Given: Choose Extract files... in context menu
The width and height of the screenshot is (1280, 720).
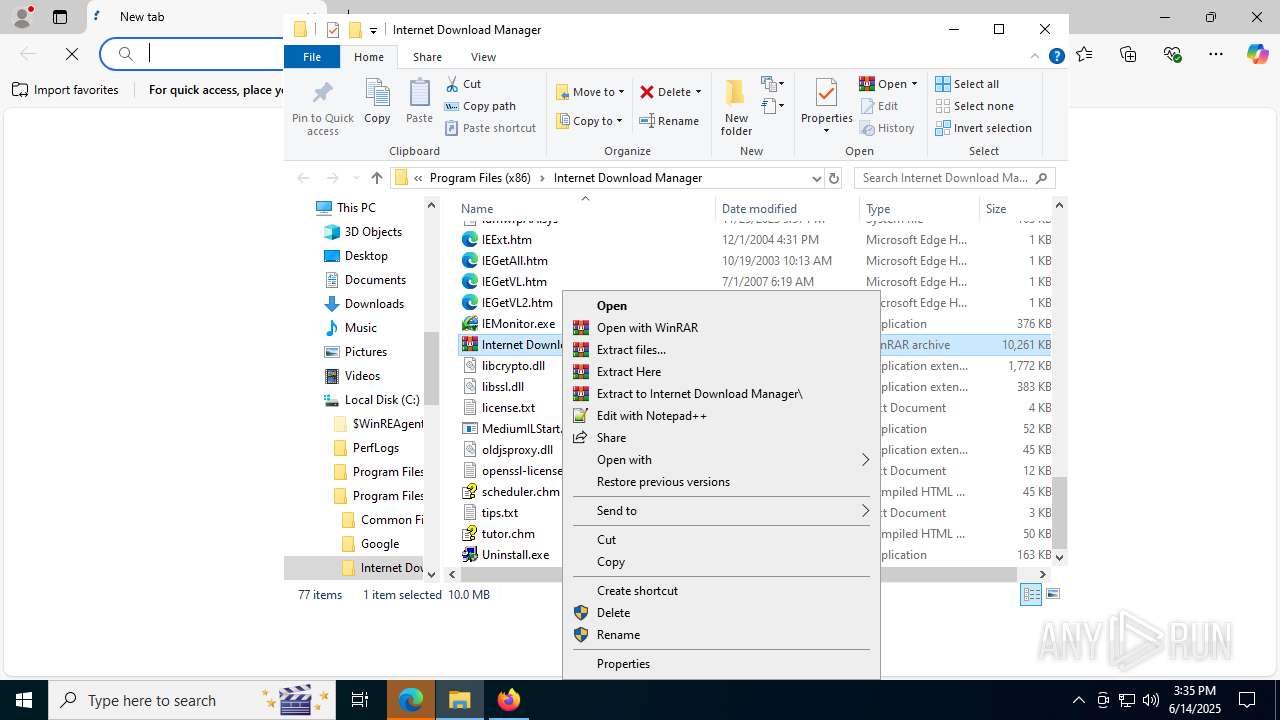Looking at the screenshot, I should tap(721, 350).
